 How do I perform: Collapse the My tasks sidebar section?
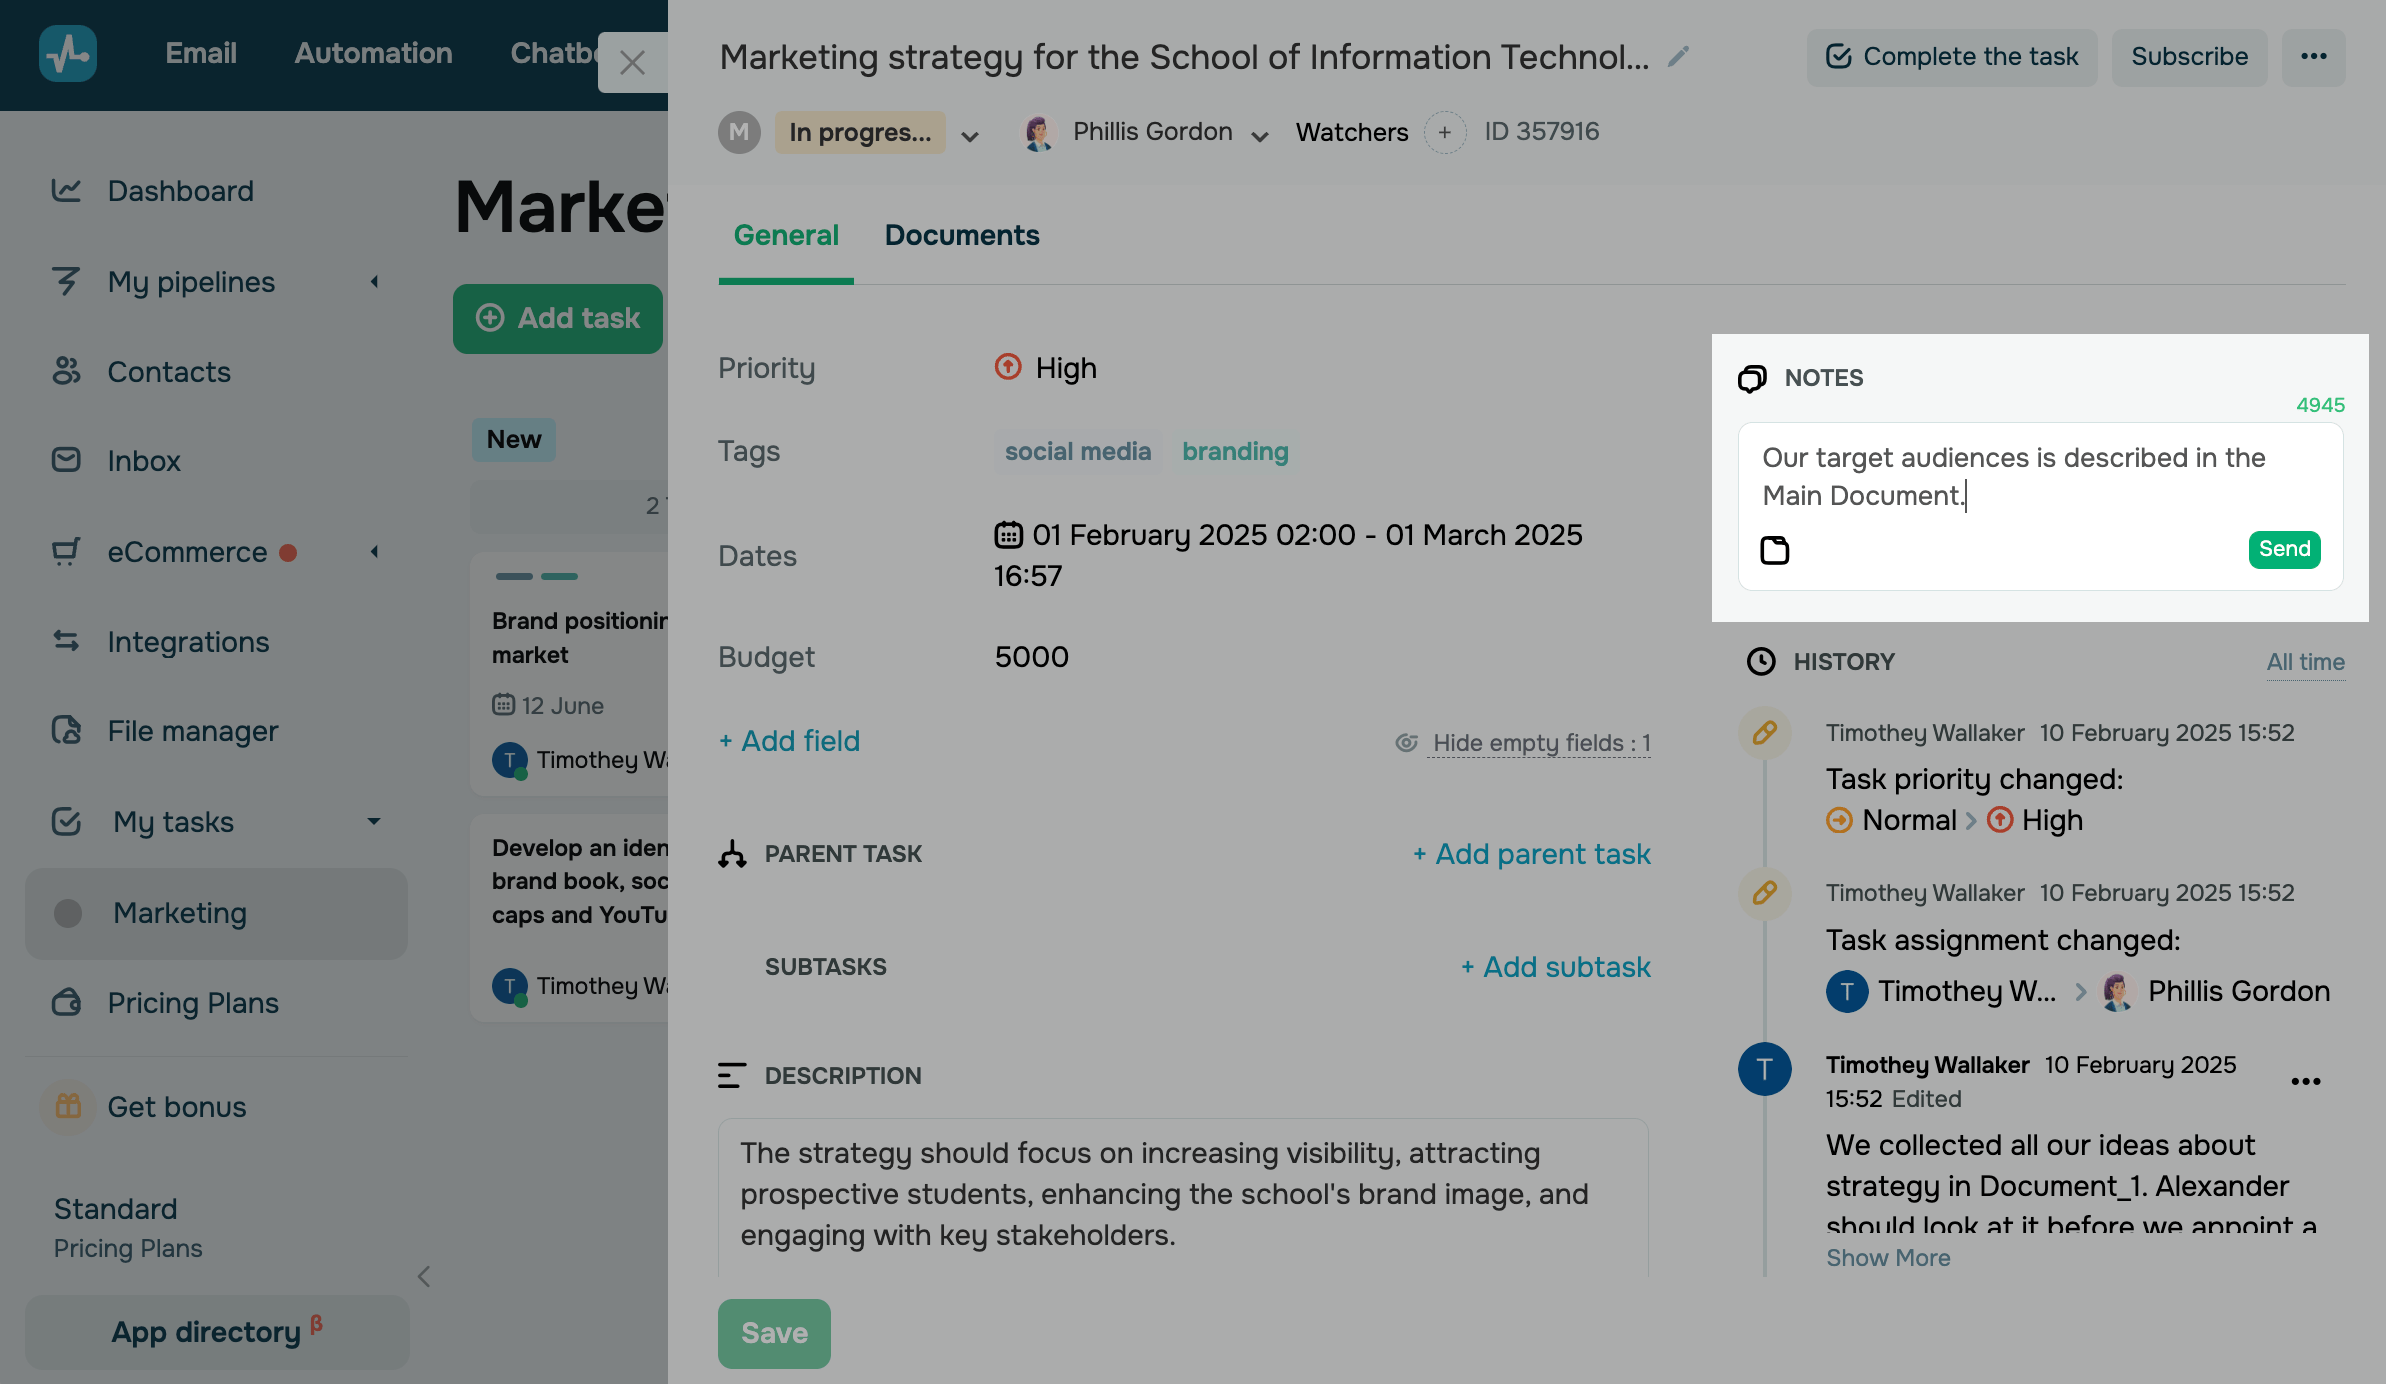click(x=374, y=821)
